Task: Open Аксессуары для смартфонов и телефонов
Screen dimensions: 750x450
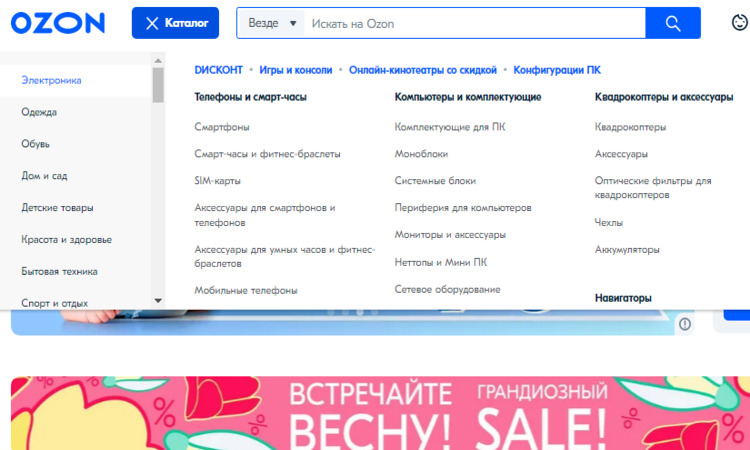Action: 265,215
